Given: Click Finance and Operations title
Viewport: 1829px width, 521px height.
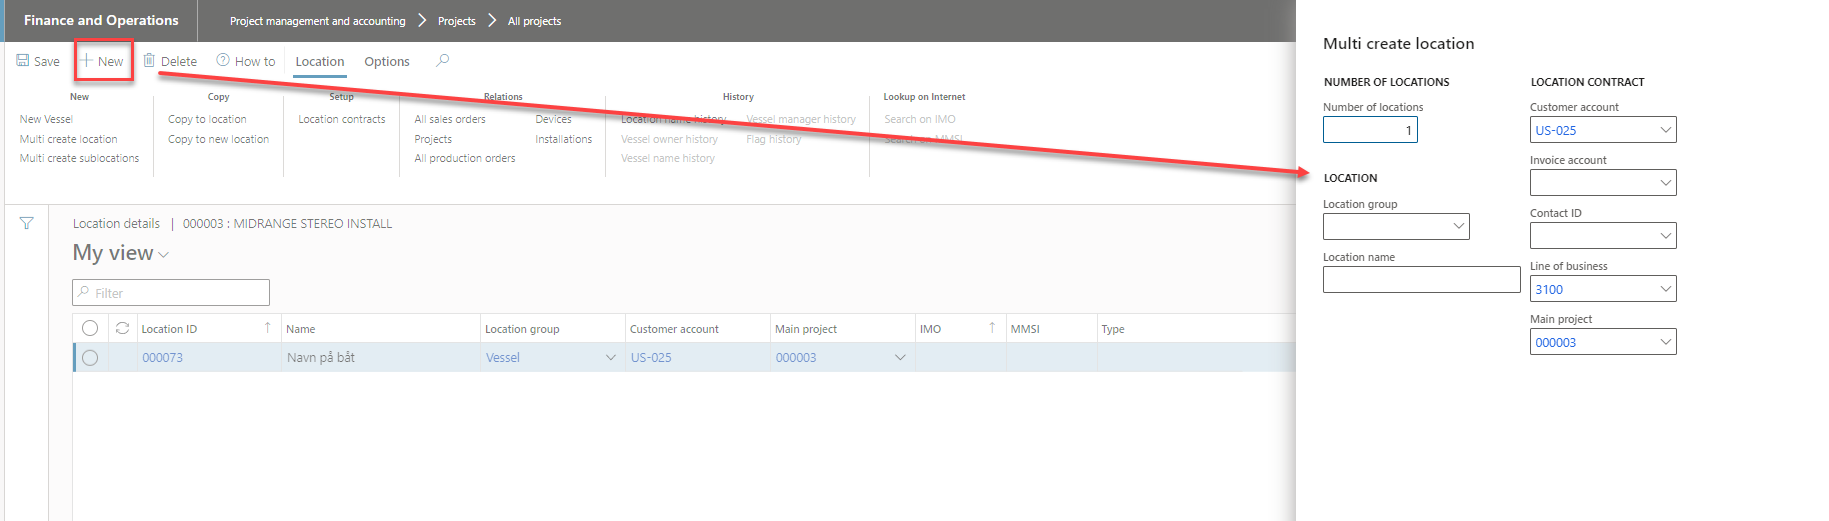Looking at the screenshot, I should (101, 20).
